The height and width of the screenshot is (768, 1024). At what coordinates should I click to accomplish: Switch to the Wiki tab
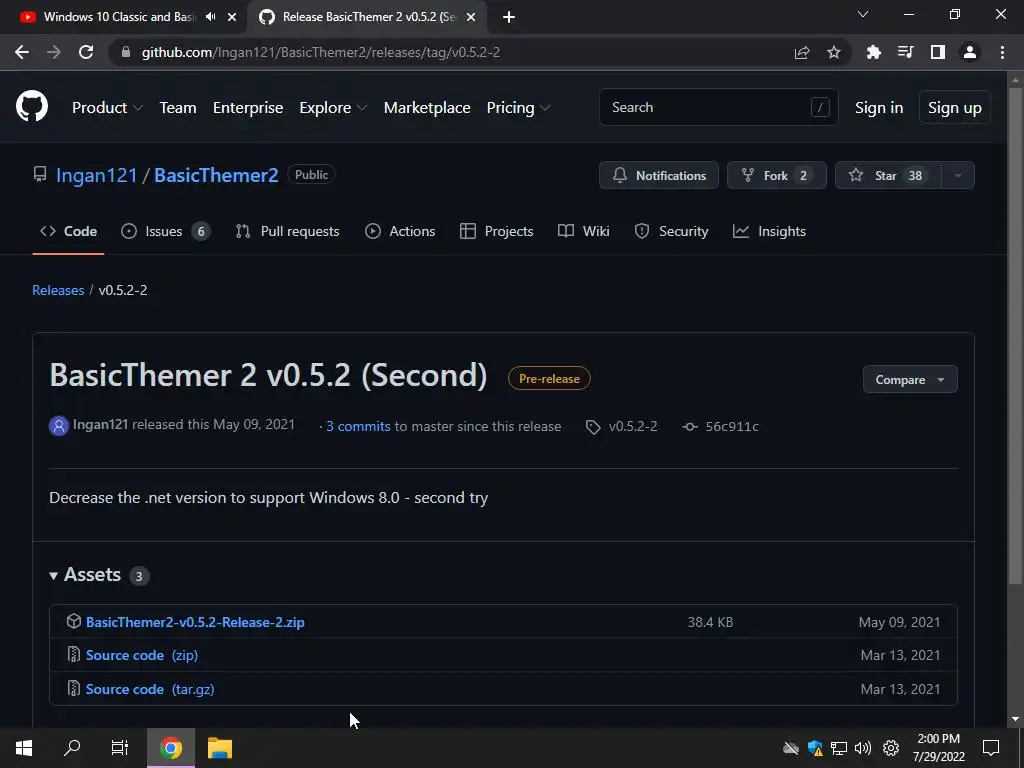pyautogui.click(x=583, y=231)
